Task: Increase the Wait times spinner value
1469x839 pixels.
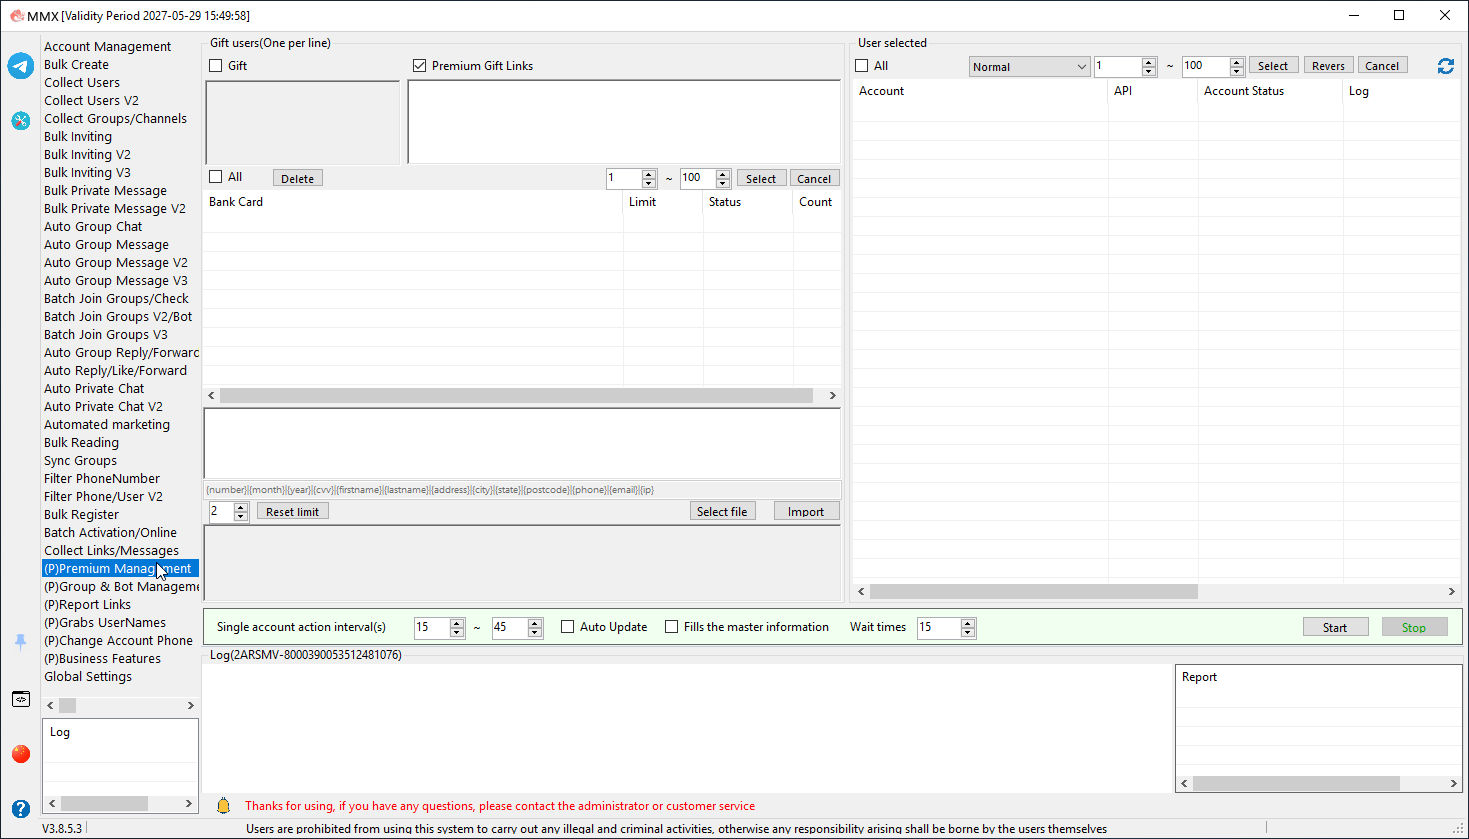Action: coord(967,623)
